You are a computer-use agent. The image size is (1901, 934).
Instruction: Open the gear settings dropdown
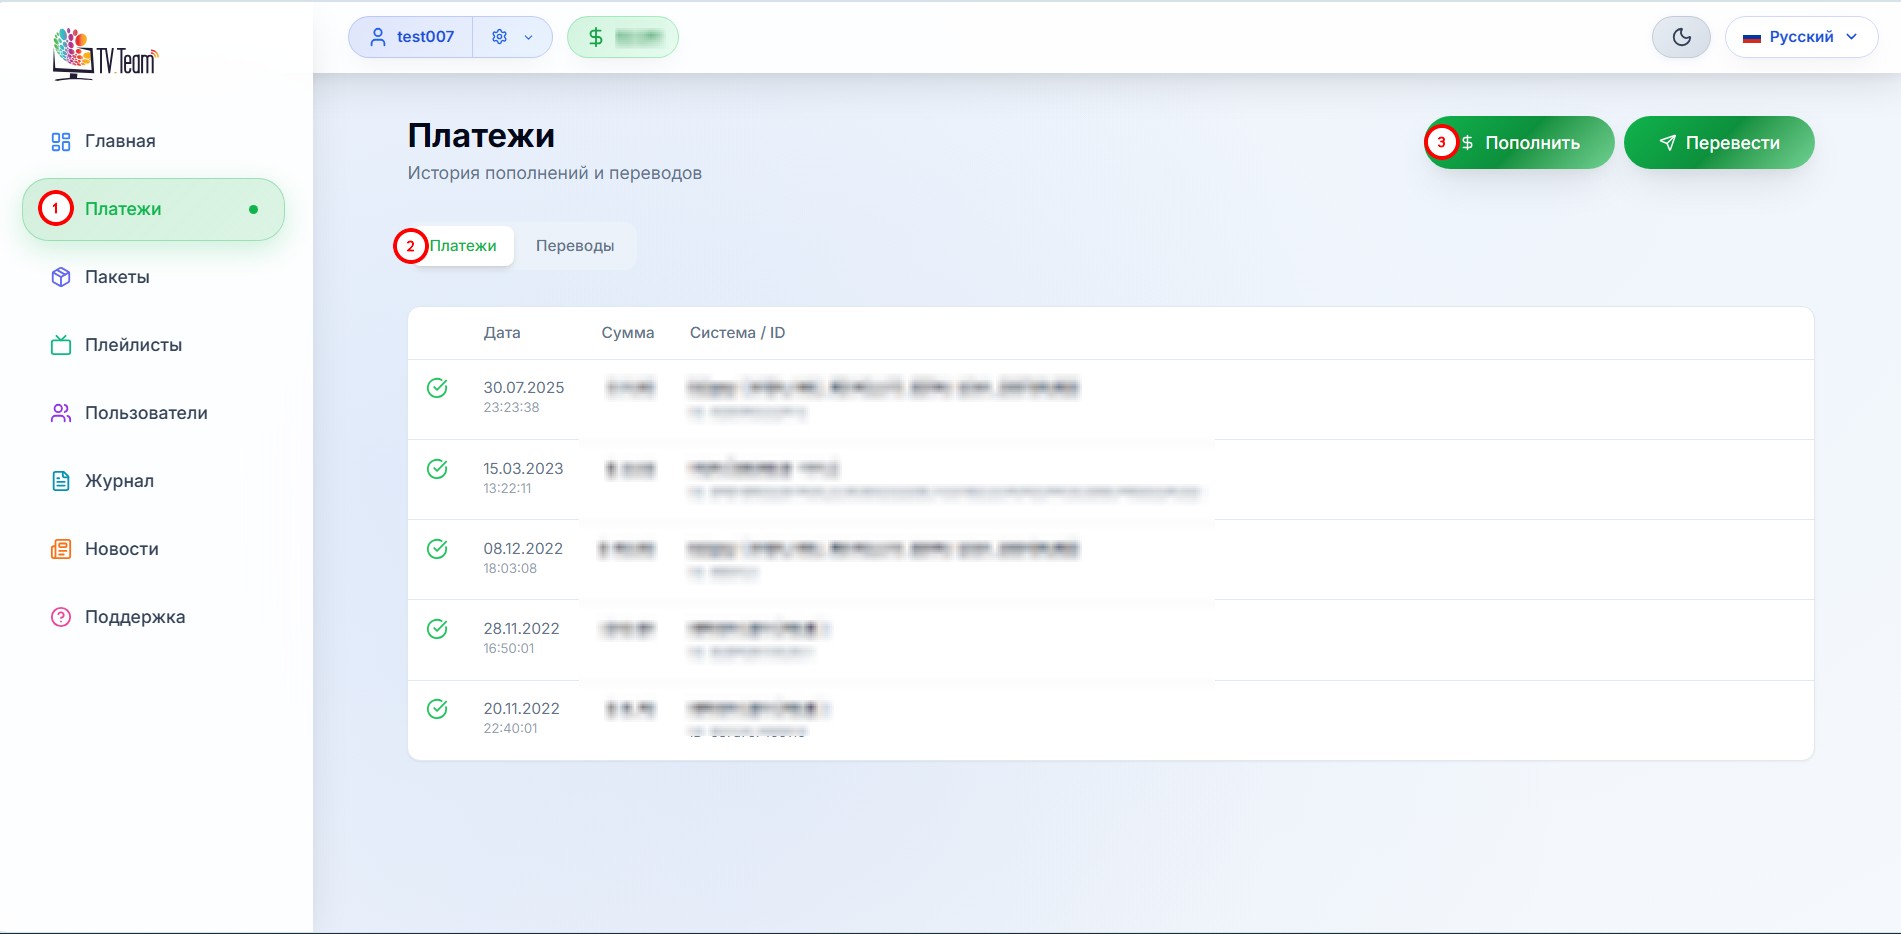[x=512, y=37]
